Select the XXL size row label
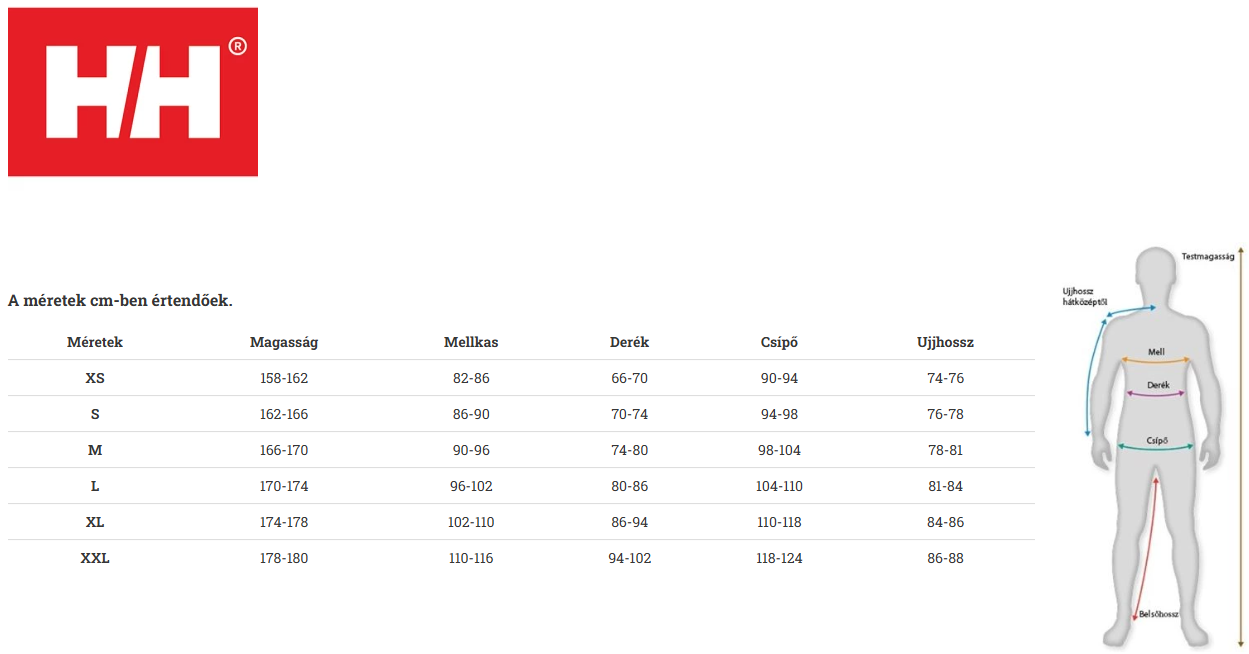 click(95, 558)
